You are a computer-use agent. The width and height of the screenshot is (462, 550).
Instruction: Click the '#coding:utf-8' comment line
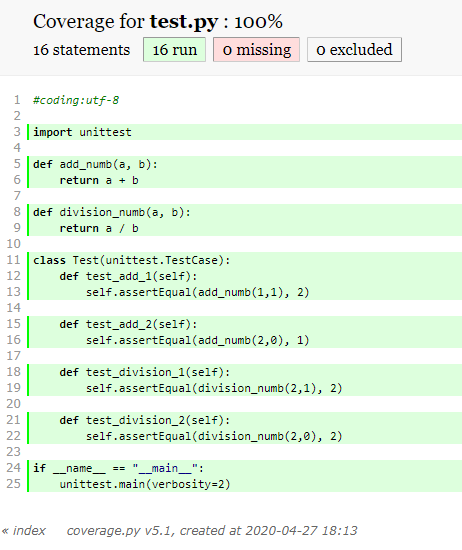click(76, 100)
